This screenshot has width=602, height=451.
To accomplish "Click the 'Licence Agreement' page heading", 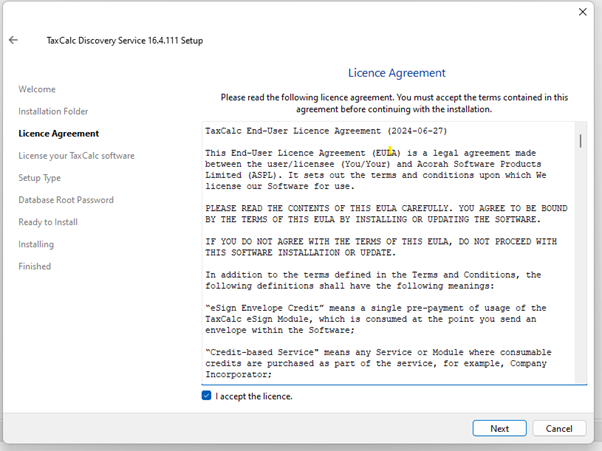I will 396,73.
